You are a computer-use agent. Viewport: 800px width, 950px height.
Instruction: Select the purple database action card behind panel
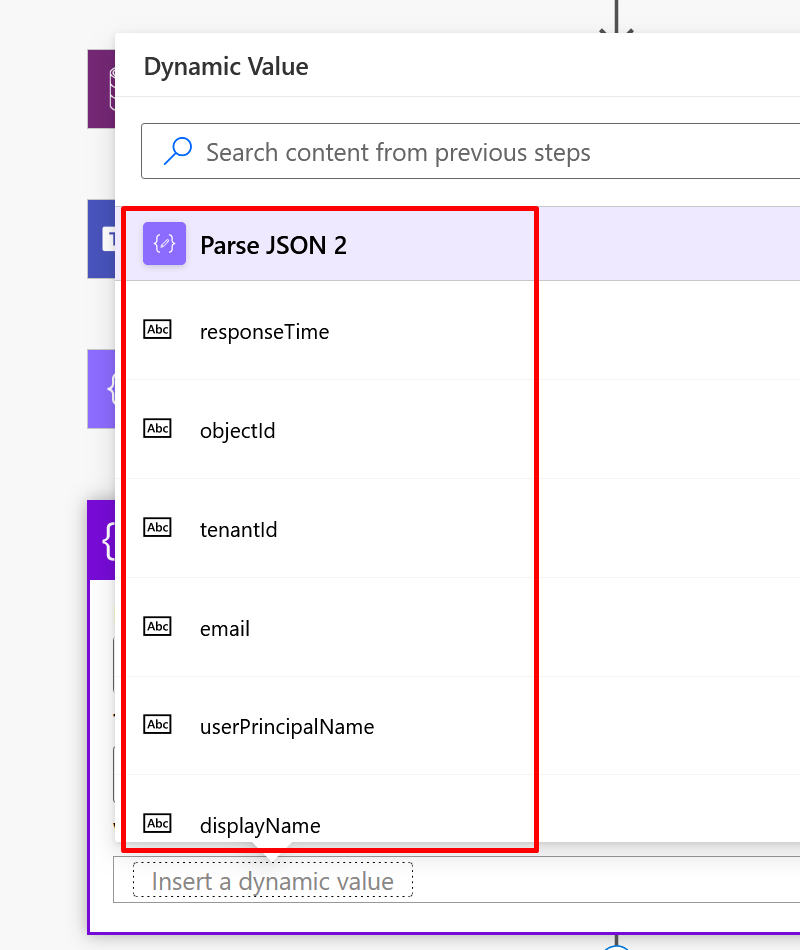pos(101,89)
